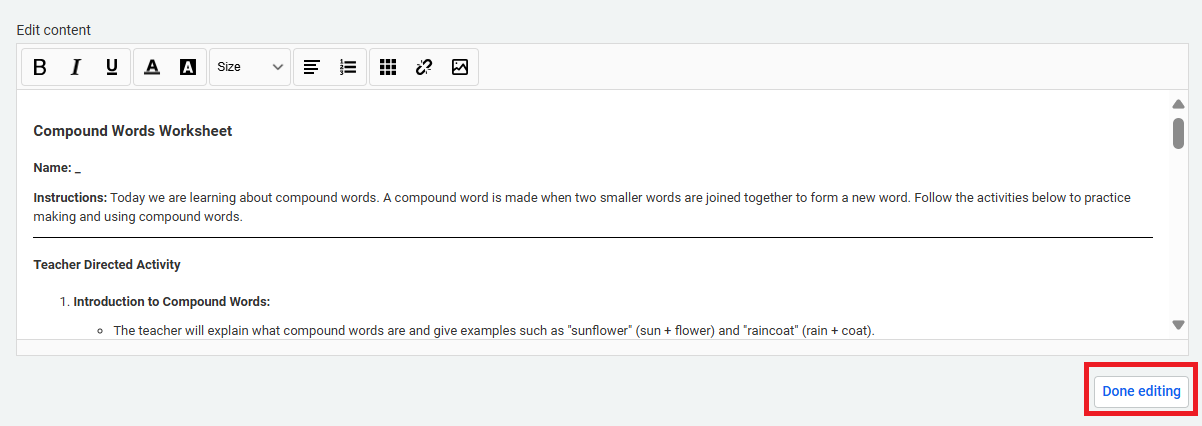Viewport: 1202px width, 426px height.
Task: Click the editor's vertical scrollbar thumb
Action: click(x=1178, y=132)
